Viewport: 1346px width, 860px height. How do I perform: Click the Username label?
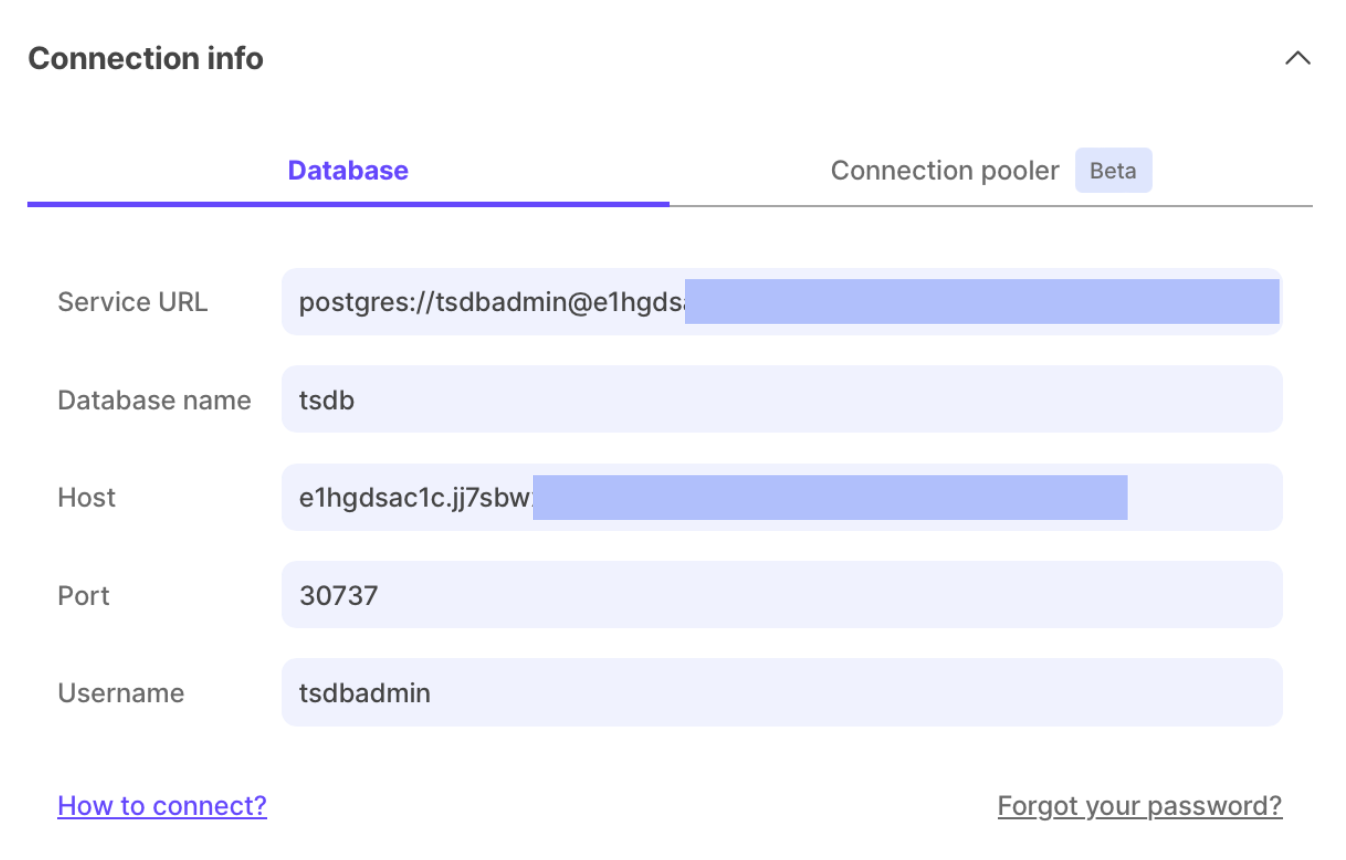click(x=120, y=693)
